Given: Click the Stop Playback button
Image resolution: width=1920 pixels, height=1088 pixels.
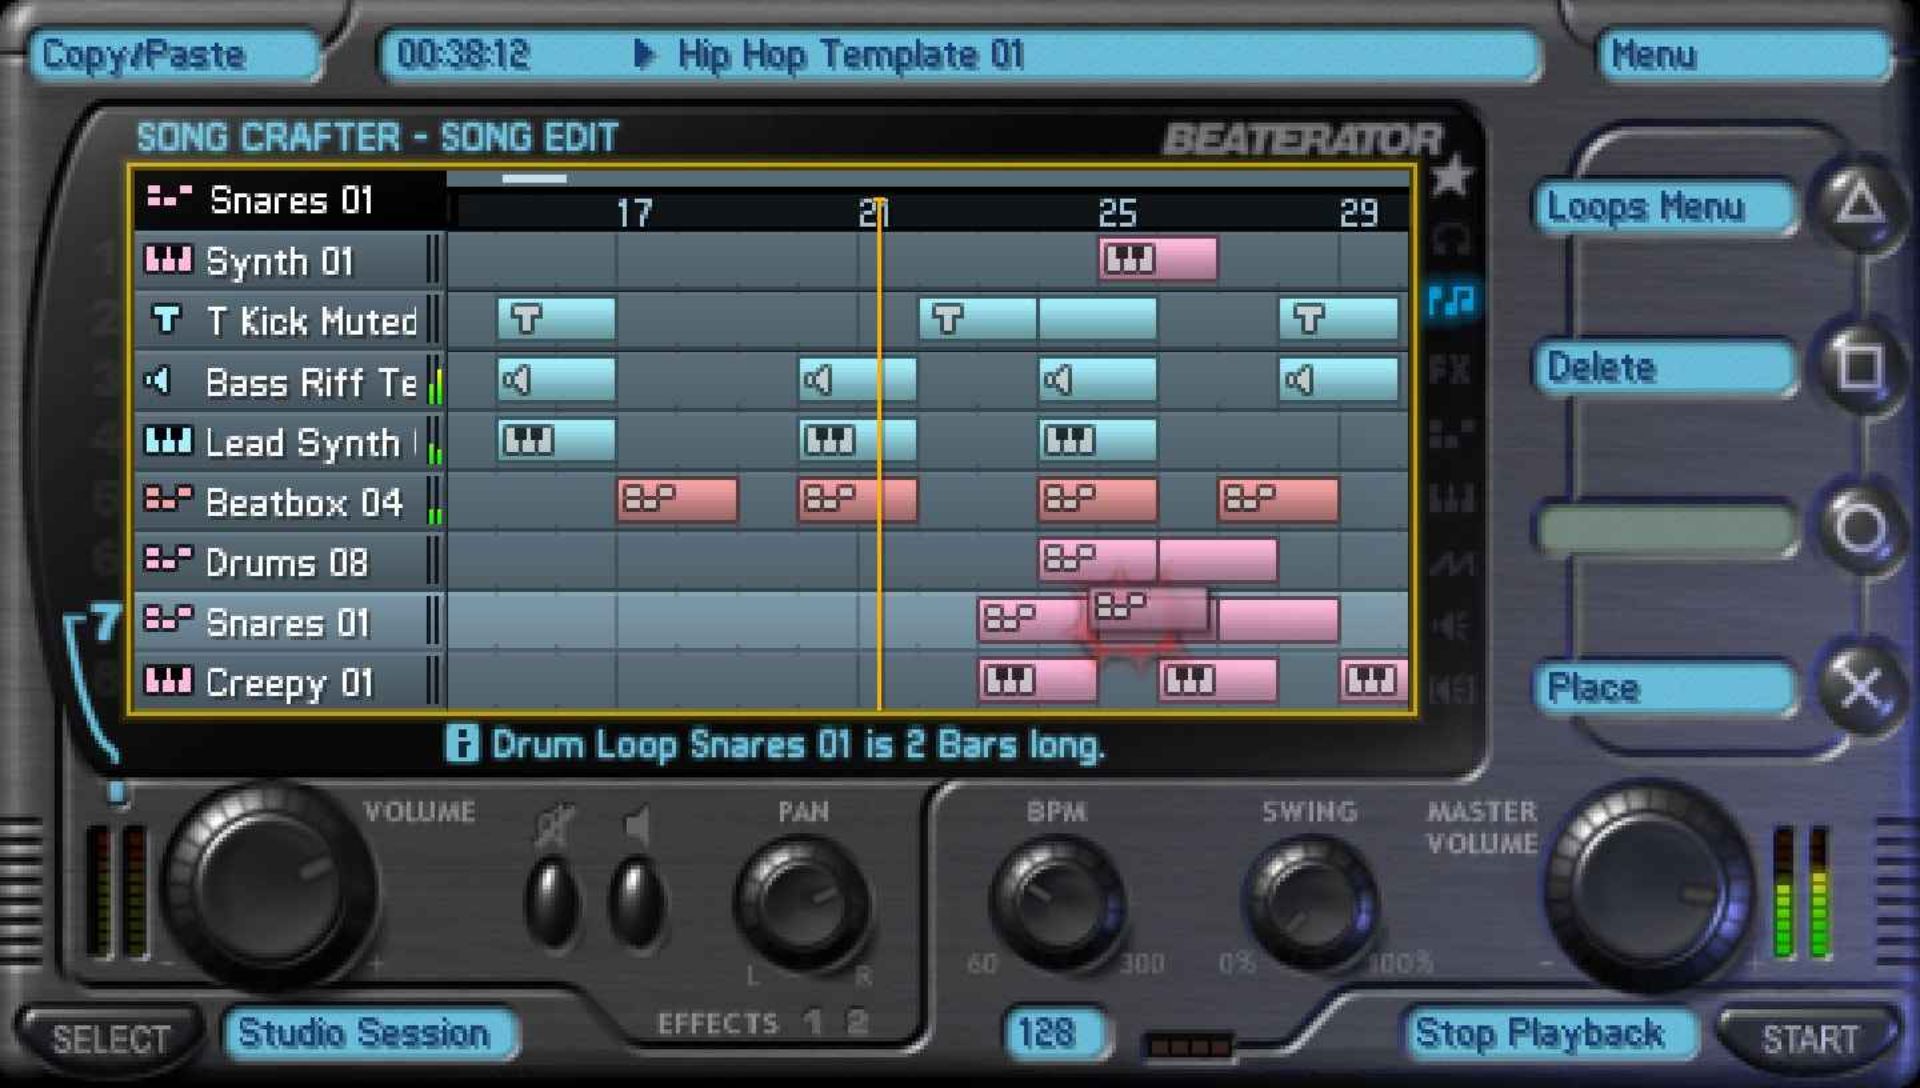Looking at the screenshot, I should 1540,1033.
